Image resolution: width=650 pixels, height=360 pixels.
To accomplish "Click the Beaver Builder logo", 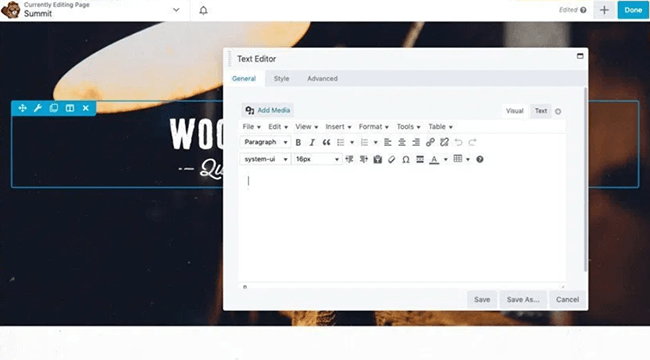I will pos(10,10).
